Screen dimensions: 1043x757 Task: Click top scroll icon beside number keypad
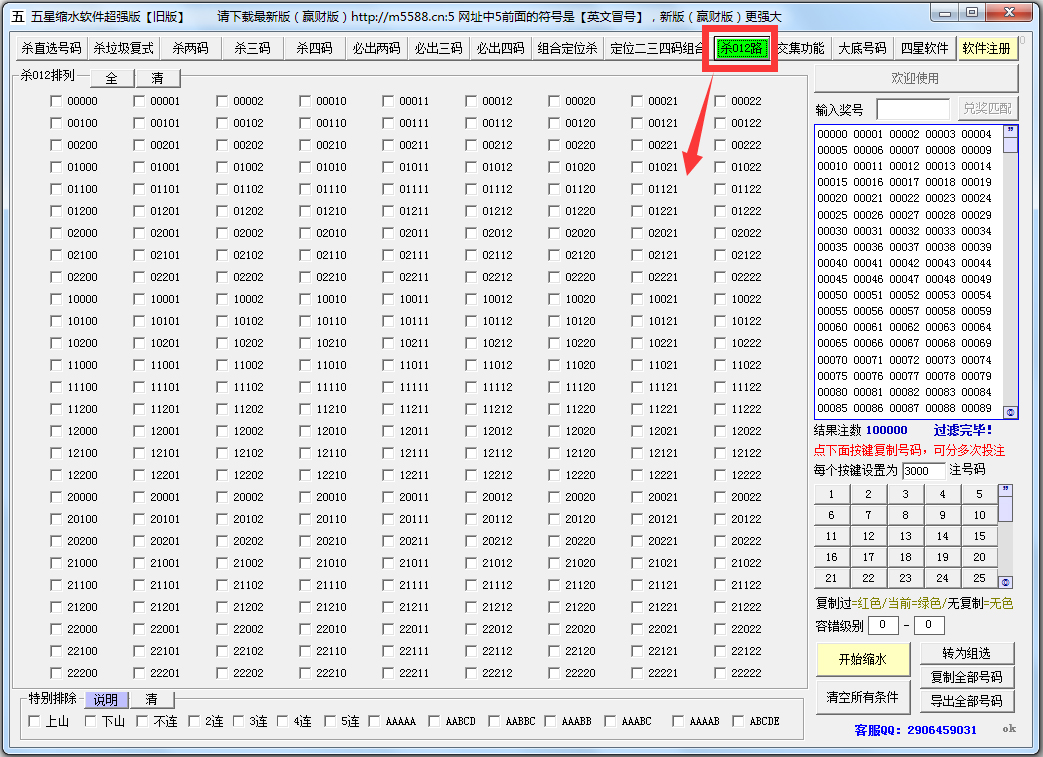tap(1005, 490)
